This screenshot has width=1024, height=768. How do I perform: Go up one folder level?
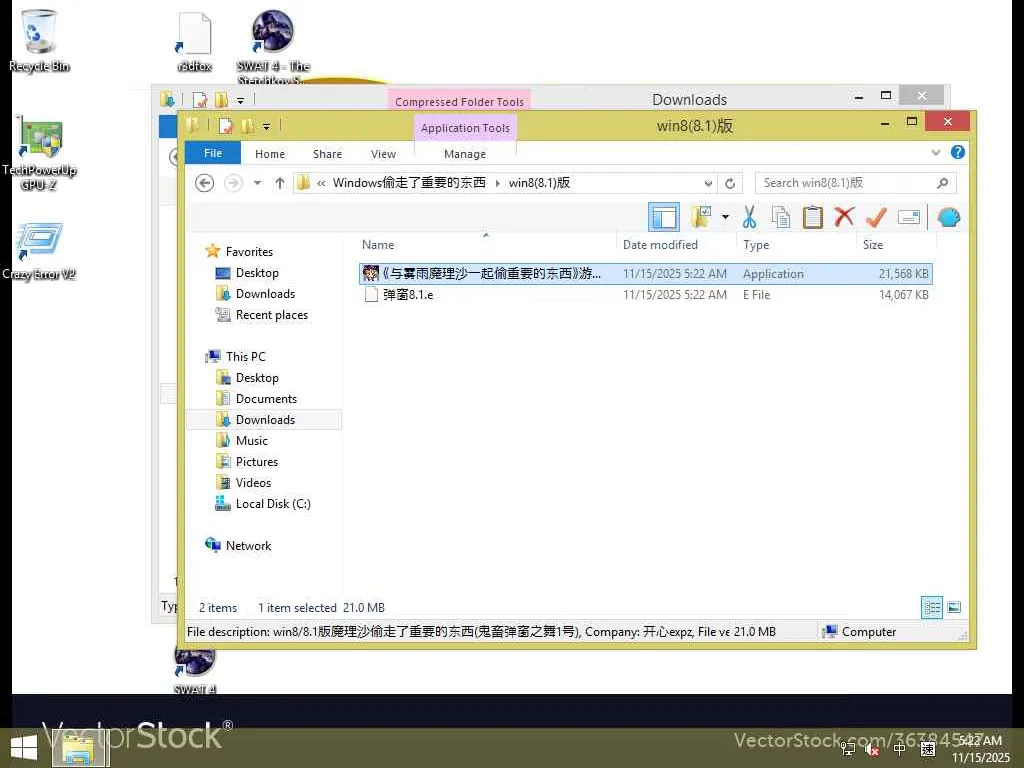(x=280, y=183)
